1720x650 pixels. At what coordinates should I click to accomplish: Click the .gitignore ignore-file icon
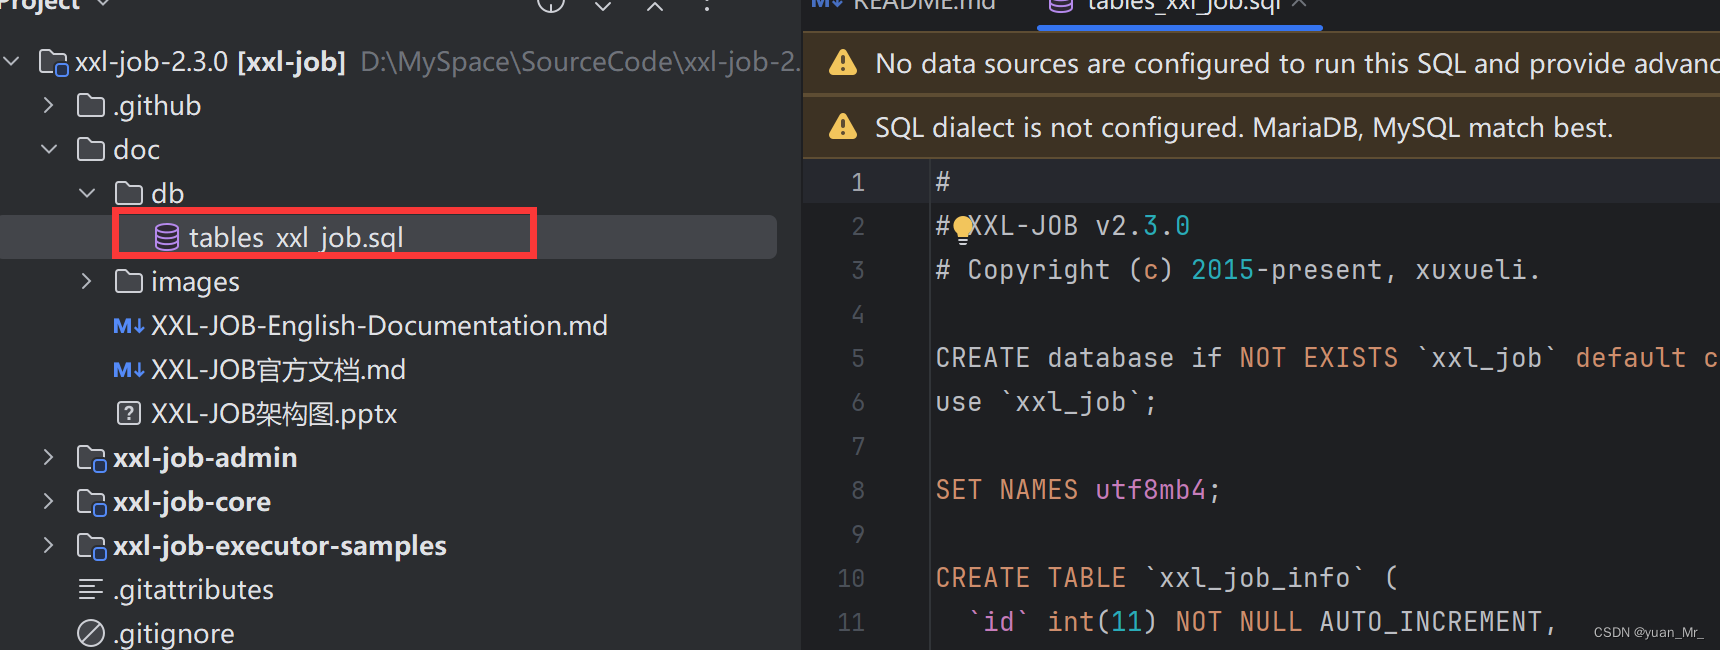pyautogui.click(x=91, y=634)
